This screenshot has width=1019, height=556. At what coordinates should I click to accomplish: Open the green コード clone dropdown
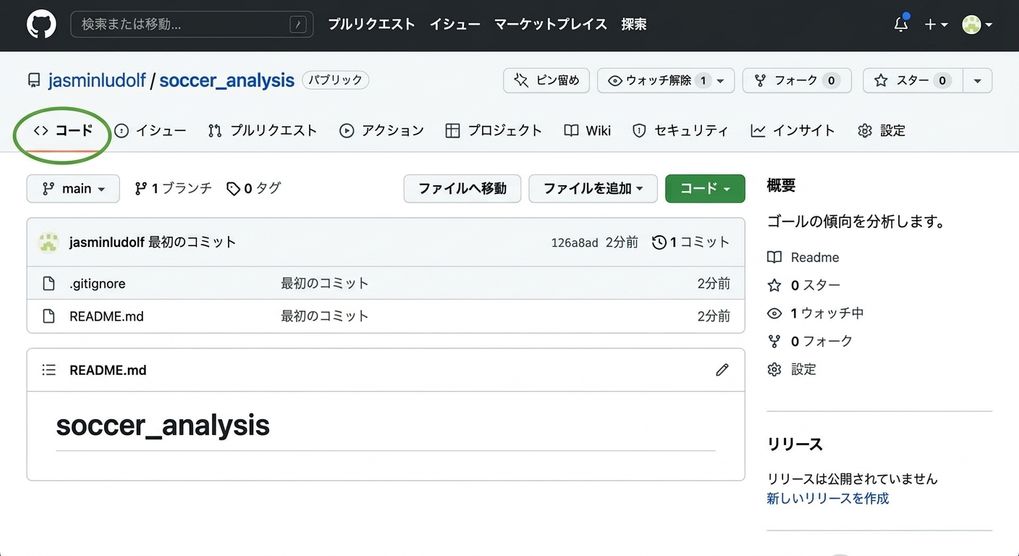coord(705,188)
